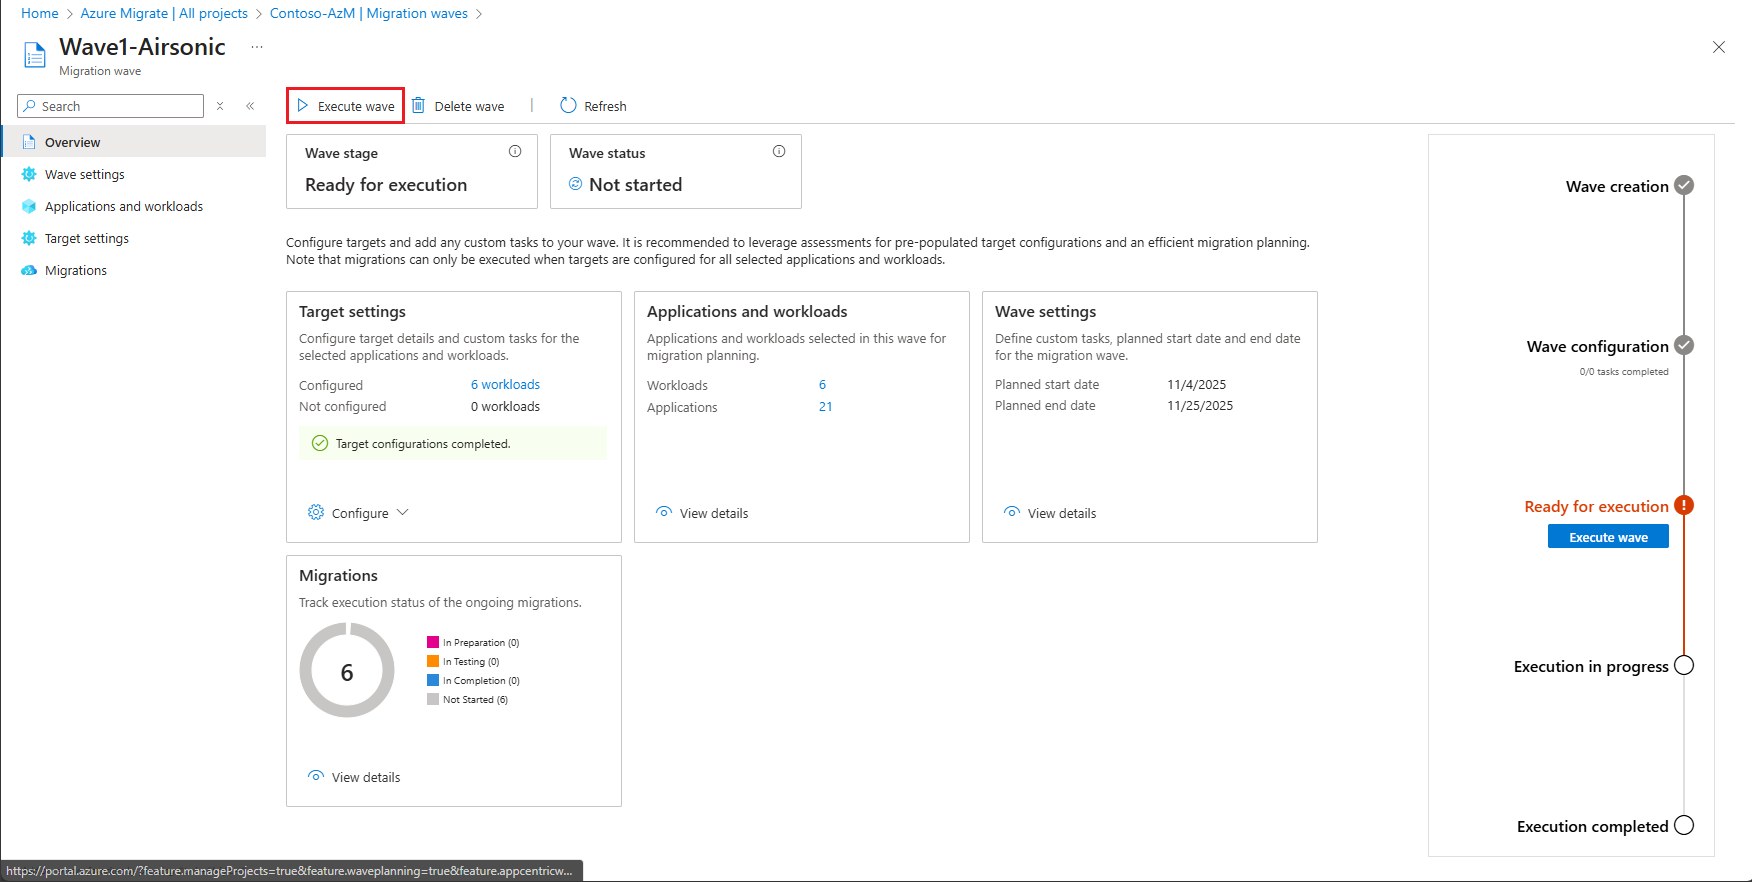
Task: Click inside the Search input field
Action: point(111,106)
